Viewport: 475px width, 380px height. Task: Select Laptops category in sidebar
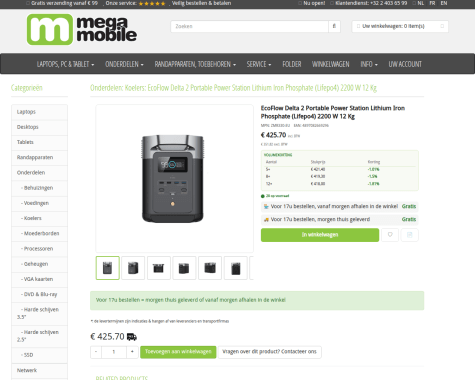[x=39, y=112]
